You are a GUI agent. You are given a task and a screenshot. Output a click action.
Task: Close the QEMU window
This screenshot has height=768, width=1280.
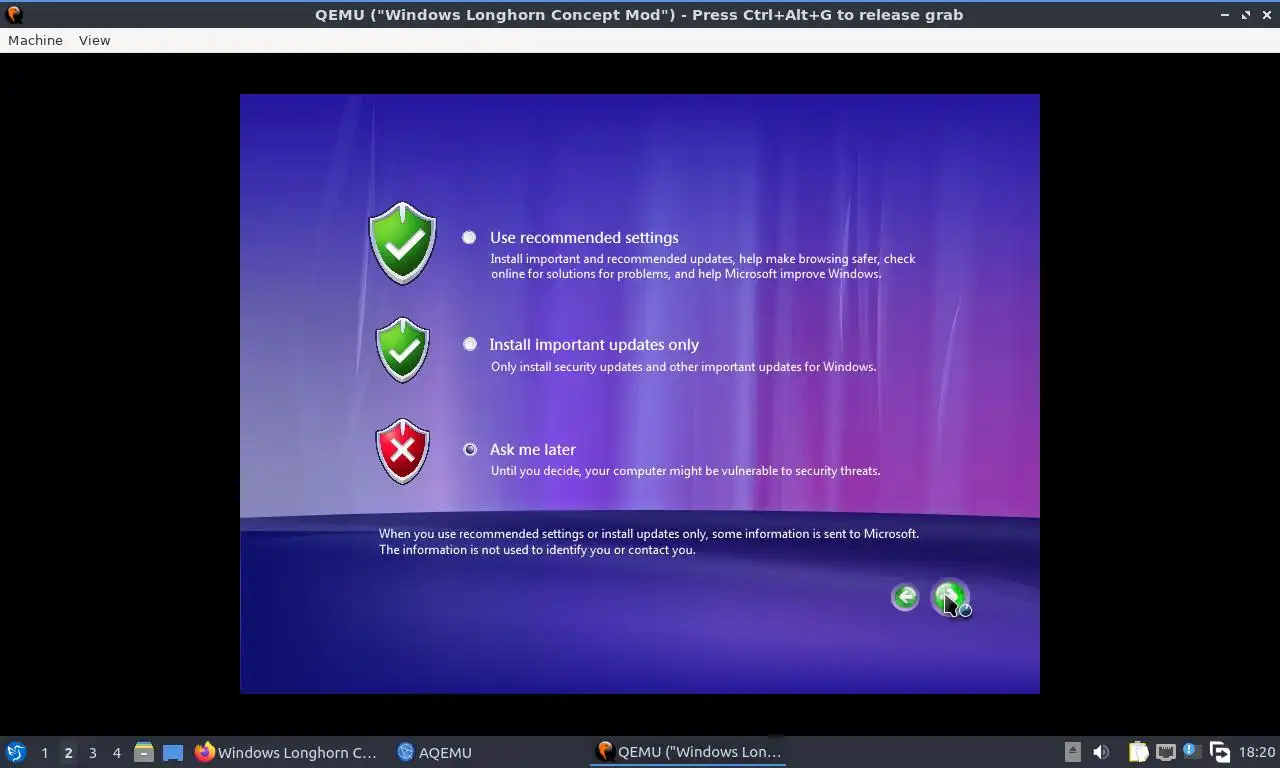(1266, 15)
